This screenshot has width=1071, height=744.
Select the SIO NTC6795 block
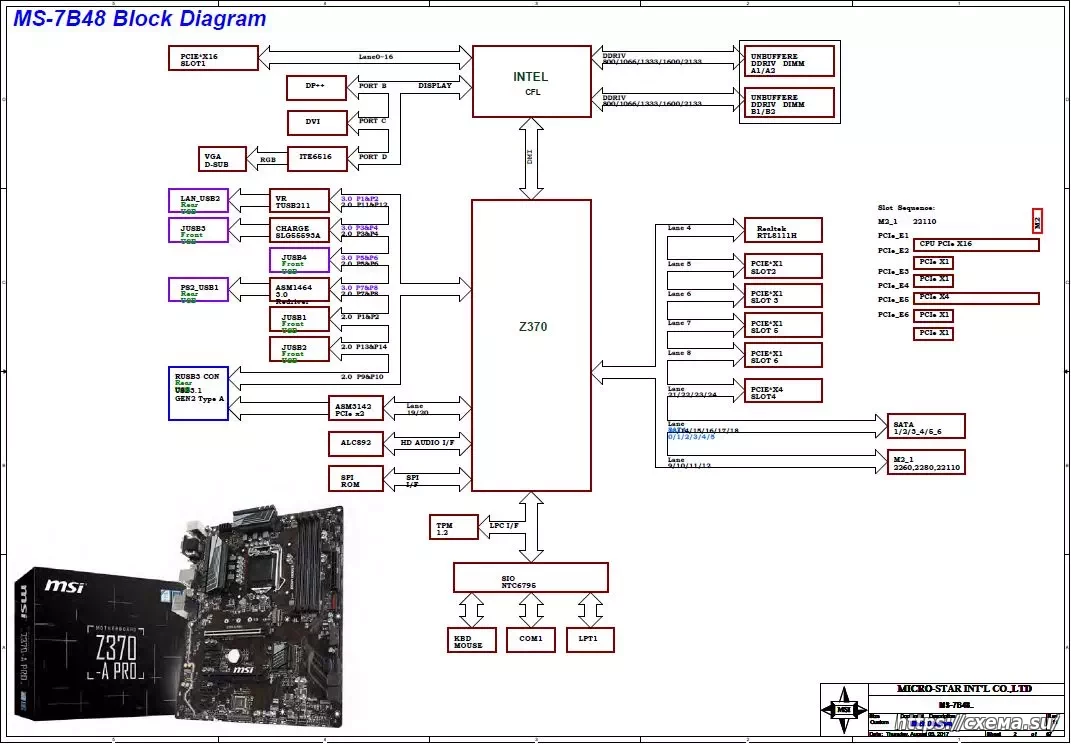531,577
